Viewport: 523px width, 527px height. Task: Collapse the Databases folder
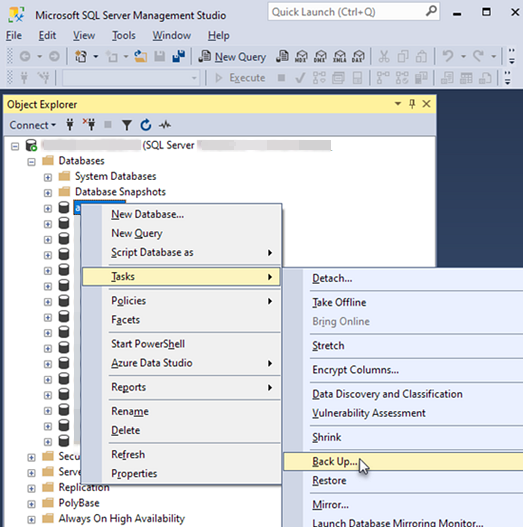(31, 162)
